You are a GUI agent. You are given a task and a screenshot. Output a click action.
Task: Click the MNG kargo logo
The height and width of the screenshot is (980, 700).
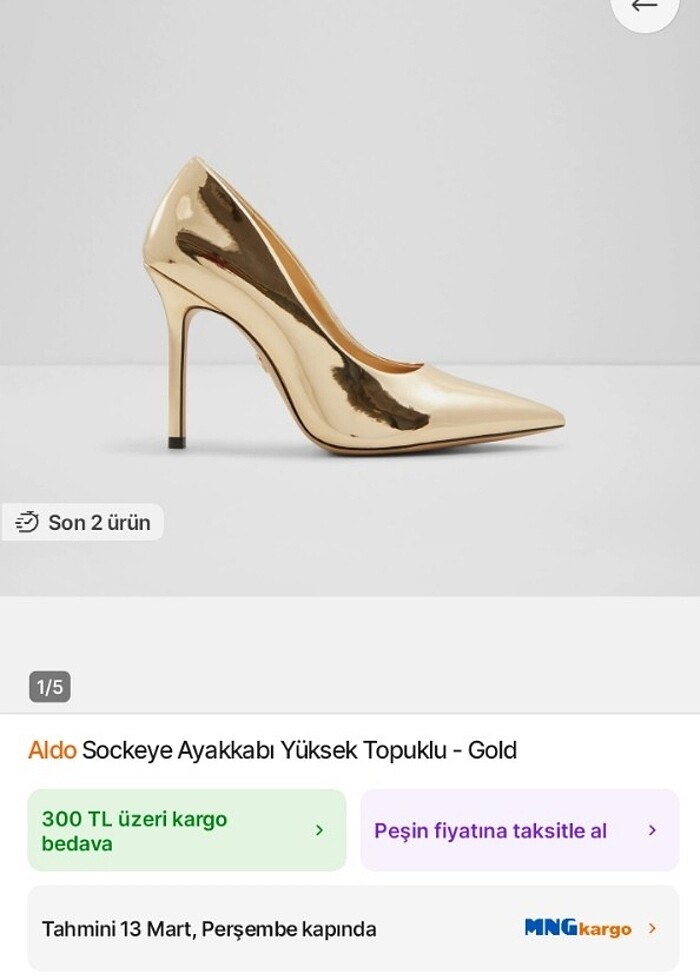coord(578,928)
